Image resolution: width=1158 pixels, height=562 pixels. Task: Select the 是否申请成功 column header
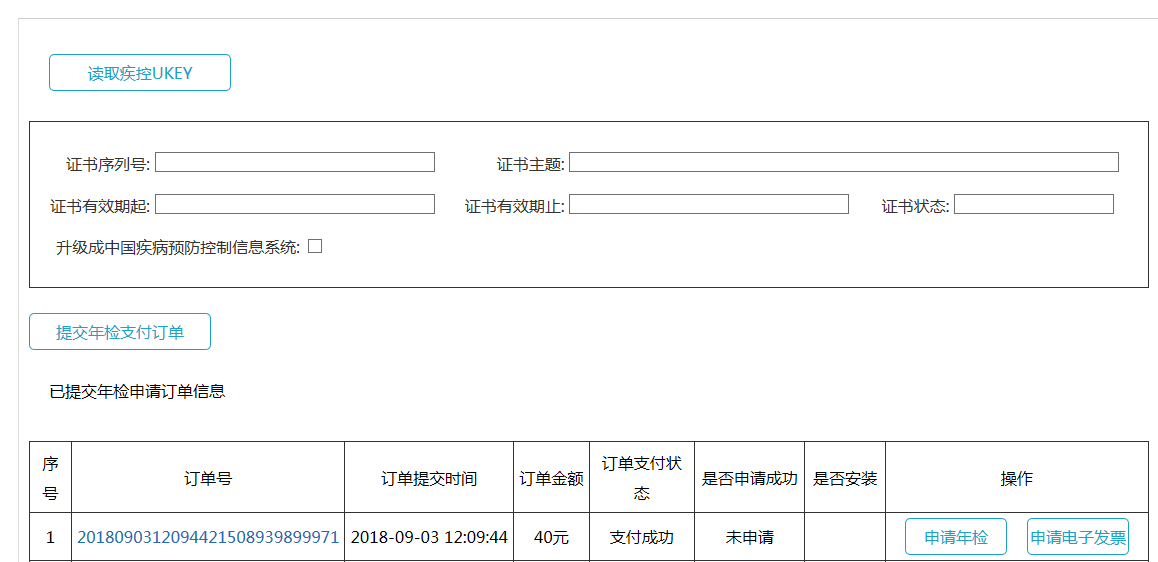tap(749, 478)
